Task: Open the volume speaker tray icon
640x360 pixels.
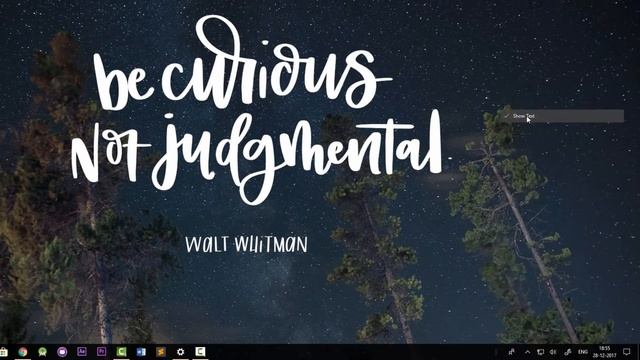Action: pyautogui.click(x=553, y=352)
